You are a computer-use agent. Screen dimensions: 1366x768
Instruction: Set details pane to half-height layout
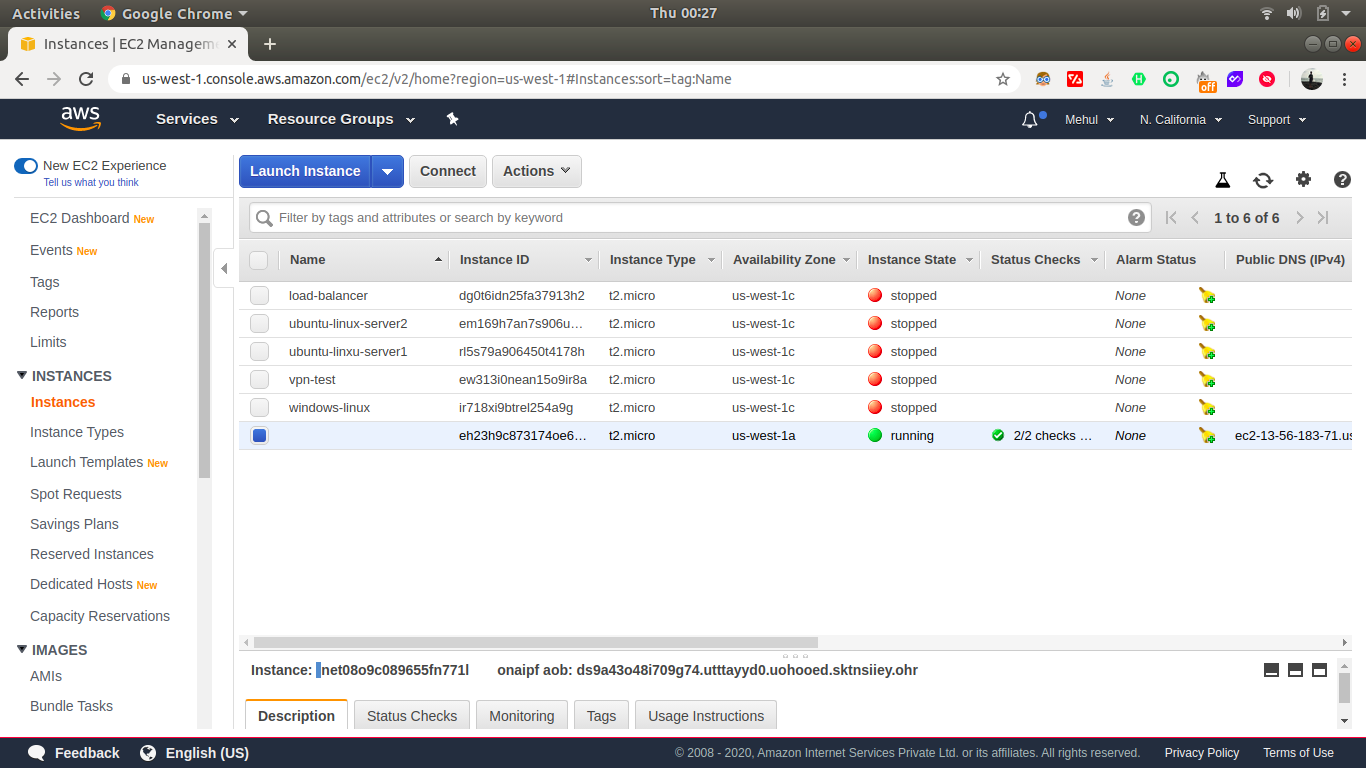[x=1295, y=670]
